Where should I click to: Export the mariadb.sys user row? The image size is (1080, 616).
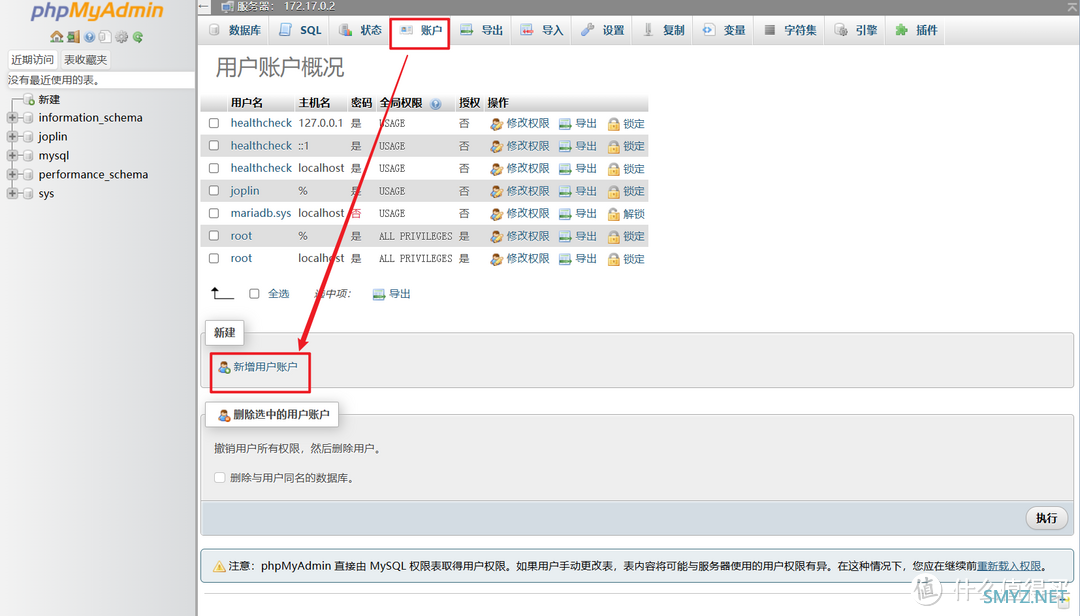578,214
